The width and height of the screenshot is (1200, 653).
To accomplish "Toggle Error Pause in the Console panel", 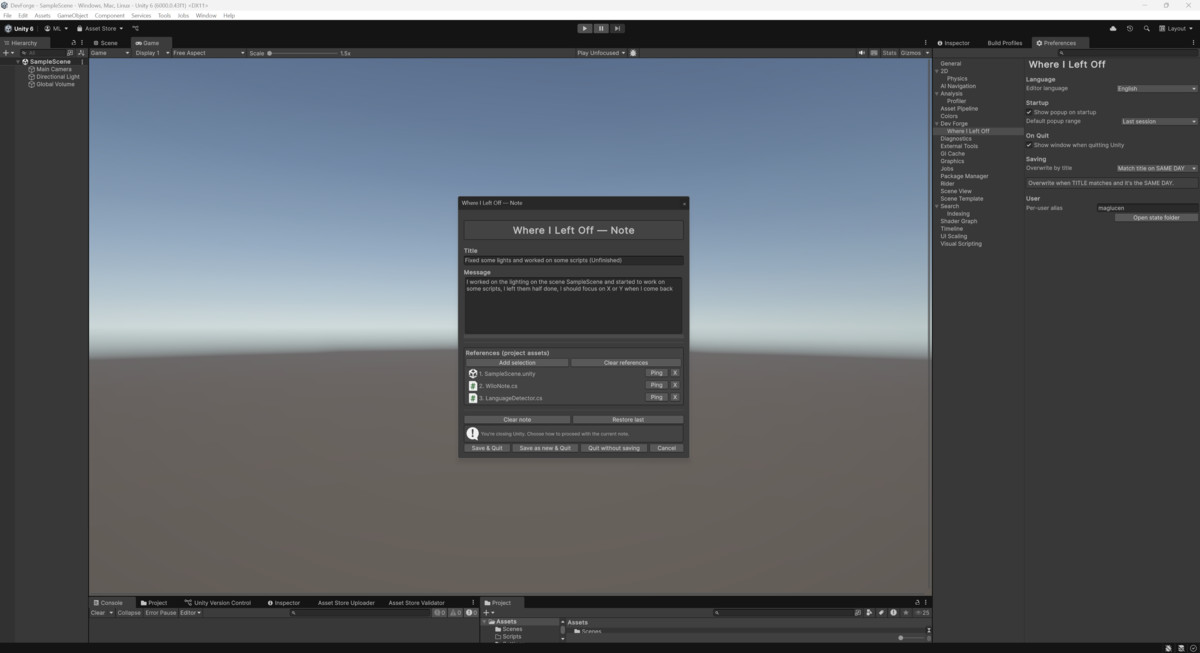I will point(161,613).
